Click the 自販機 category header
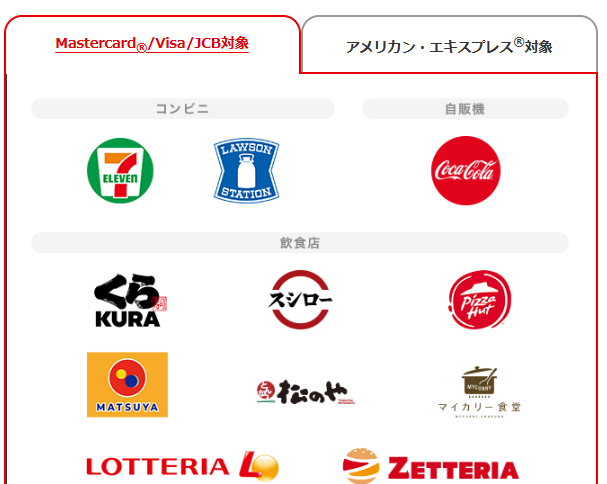The height and width of the screenshot is (484, 607). 465,109
